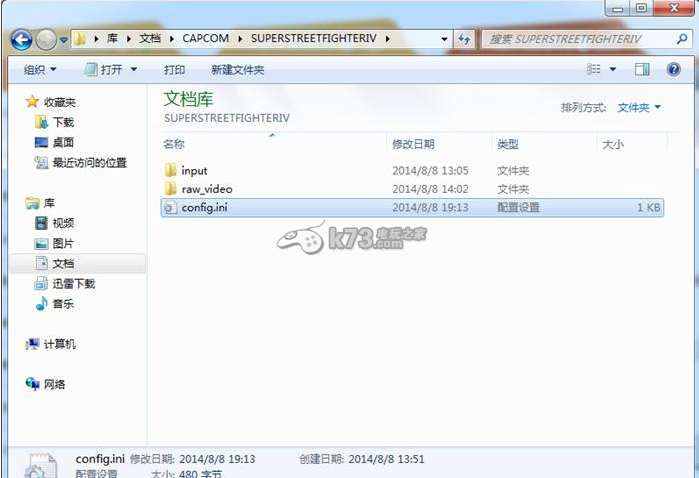Open the 音乐 library
Image resolution: width=699 pixels, height=478 pixels.
(62, 304)
